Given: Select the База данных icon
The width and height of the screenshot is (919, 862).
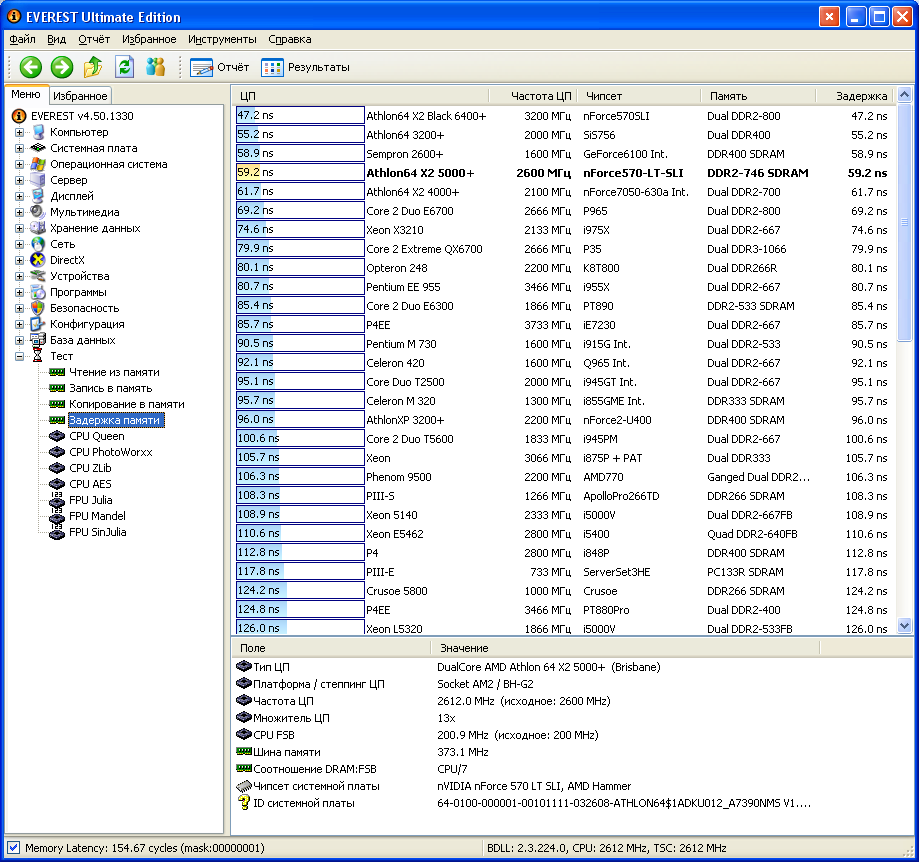Looking at the screenshot, I should point(38,340).
